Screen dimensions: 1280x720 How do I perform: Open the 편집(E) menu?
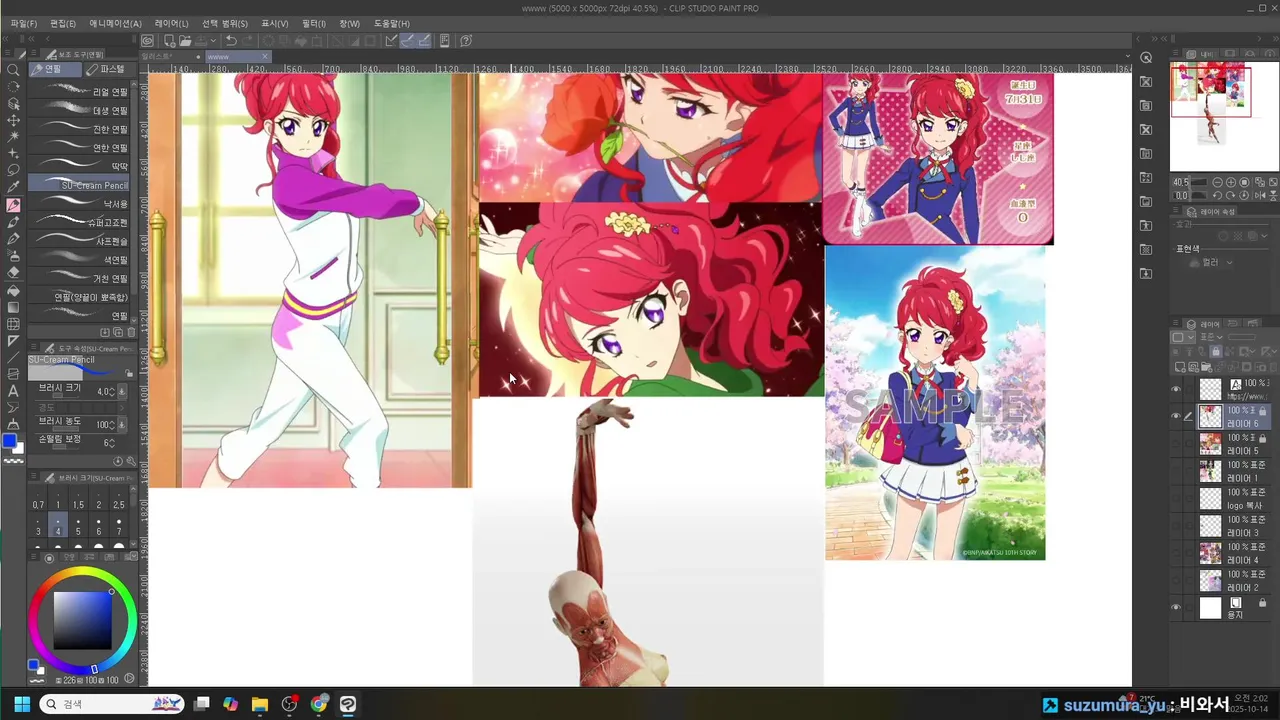point(63,23)
